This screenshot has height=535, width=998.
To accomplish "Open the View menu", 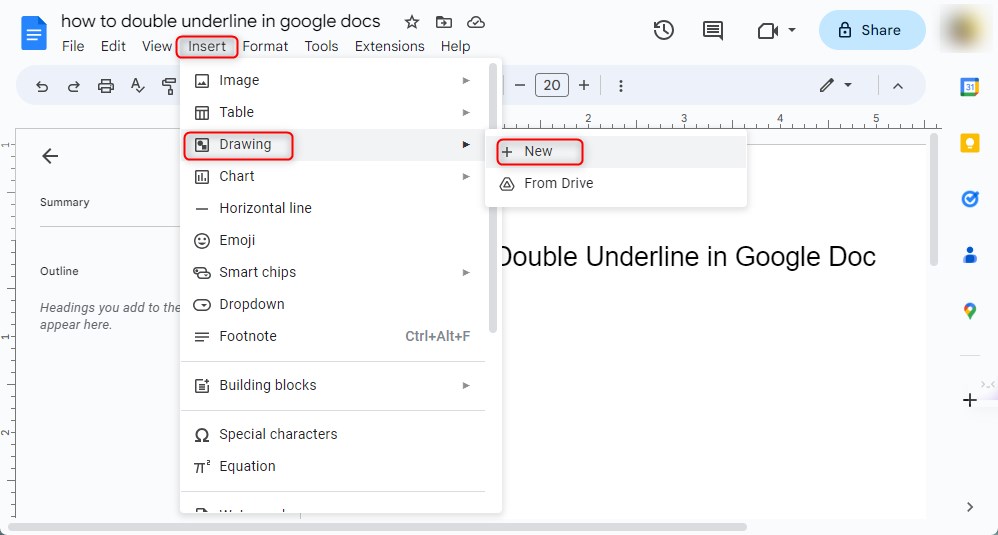I will pos(157,46).
